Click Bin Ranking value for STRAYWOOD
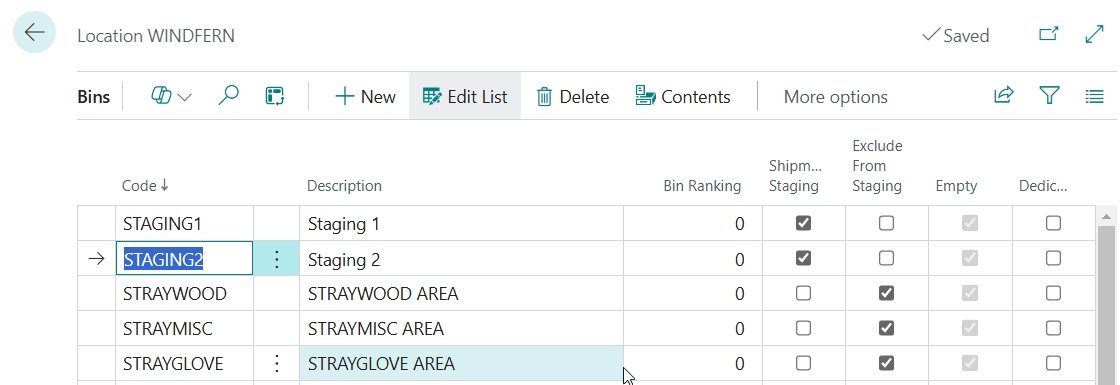1120x385 pixels. 693,294
